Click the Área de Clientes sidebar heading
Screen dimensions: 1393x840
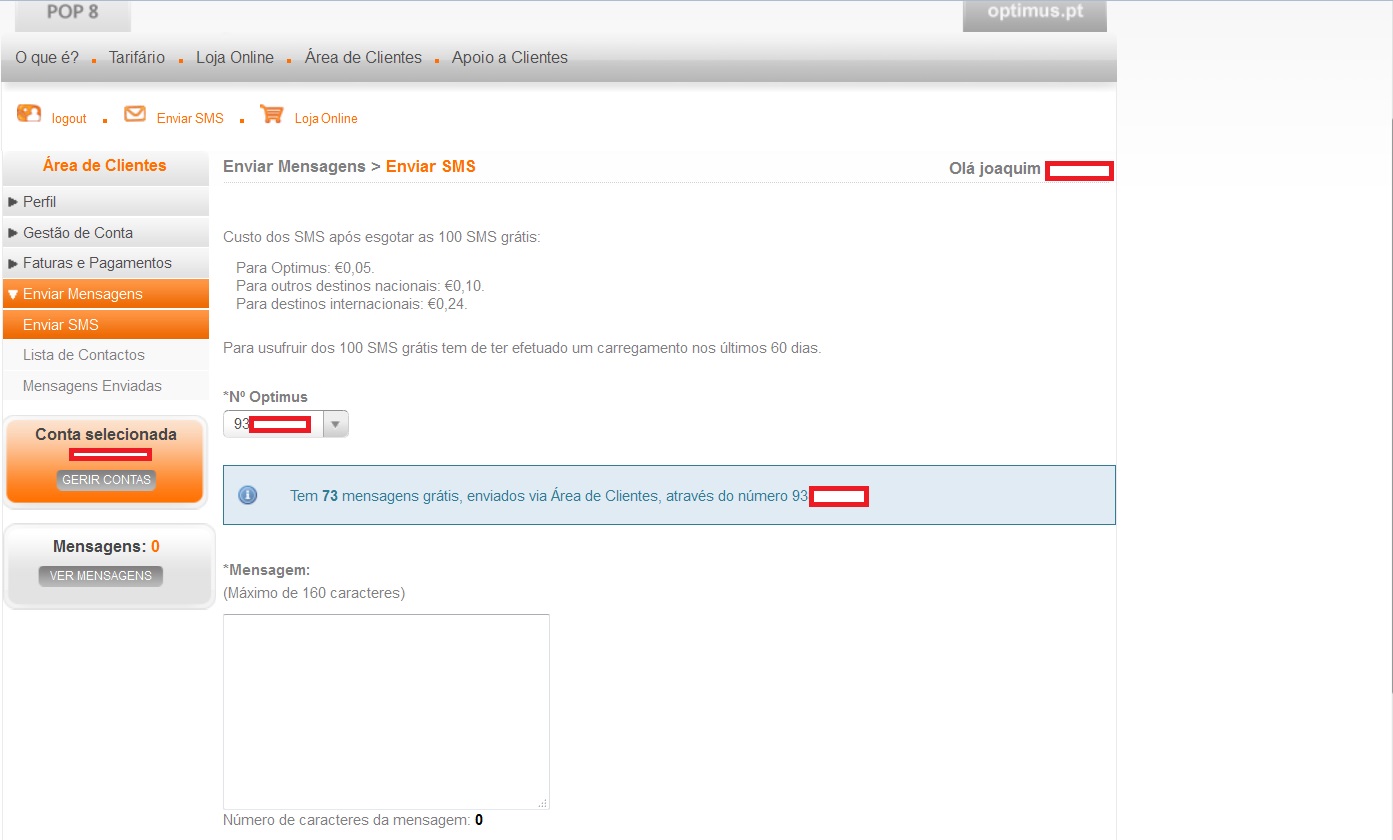click(x=105, y=166)
